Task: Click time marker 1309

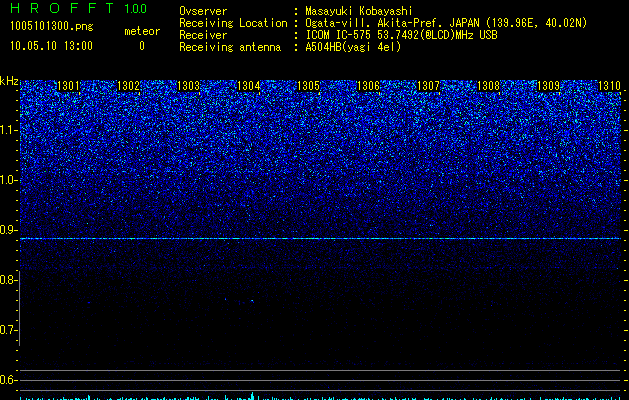Action: 548,85
